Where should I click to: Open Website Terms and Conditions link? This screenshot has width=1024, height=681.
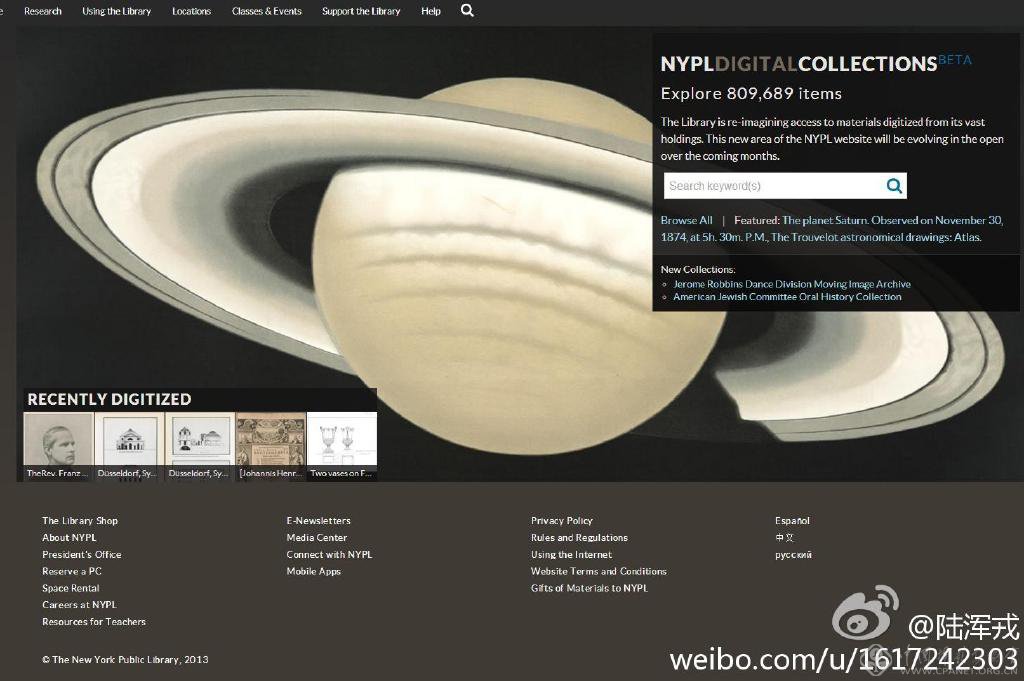coord(599,571)
